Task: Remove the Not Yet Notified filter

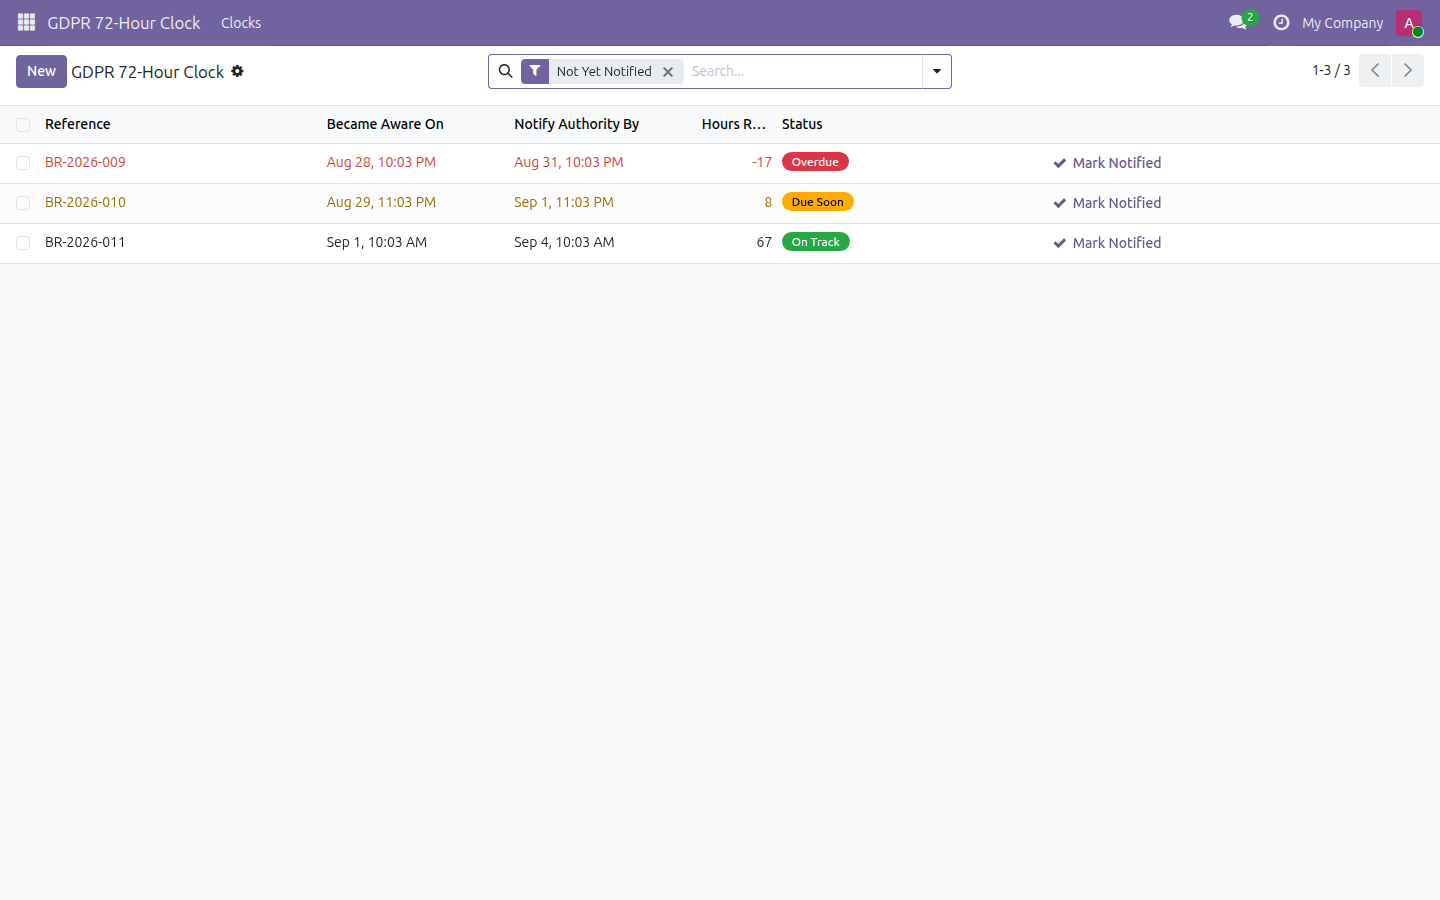Action: click(668, 72)
